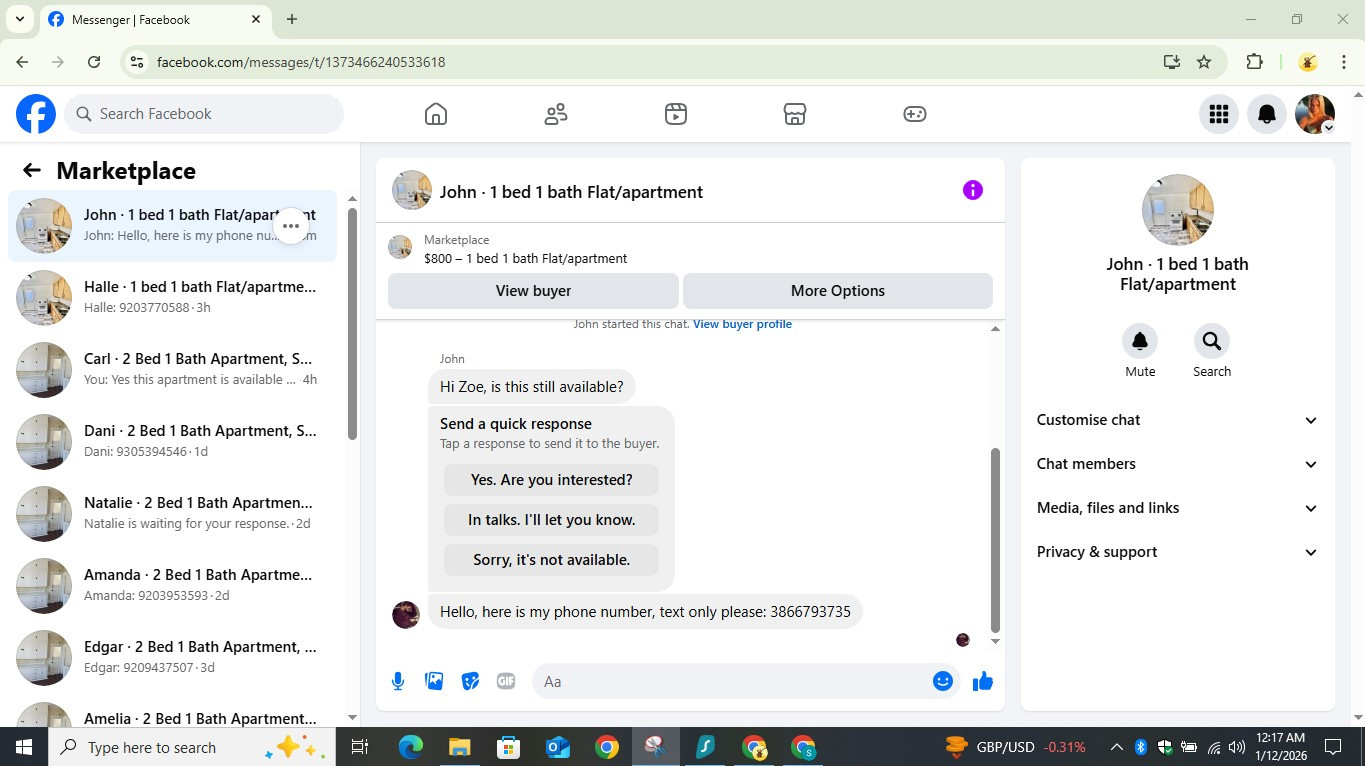The height and width of the screenshot is (766, 1365).
Task: Open Microsoft Edge from taskbar
Action: pos(410,747)
